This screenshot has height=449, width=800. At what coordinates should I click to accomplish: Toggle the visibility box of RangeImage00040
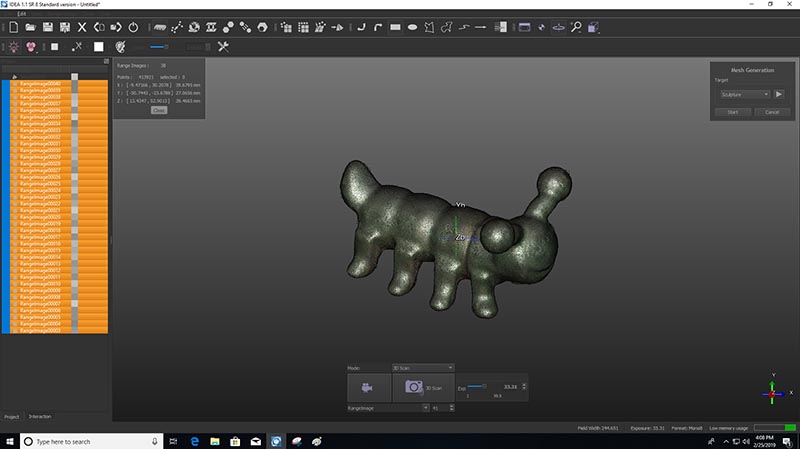click(74, 84)
